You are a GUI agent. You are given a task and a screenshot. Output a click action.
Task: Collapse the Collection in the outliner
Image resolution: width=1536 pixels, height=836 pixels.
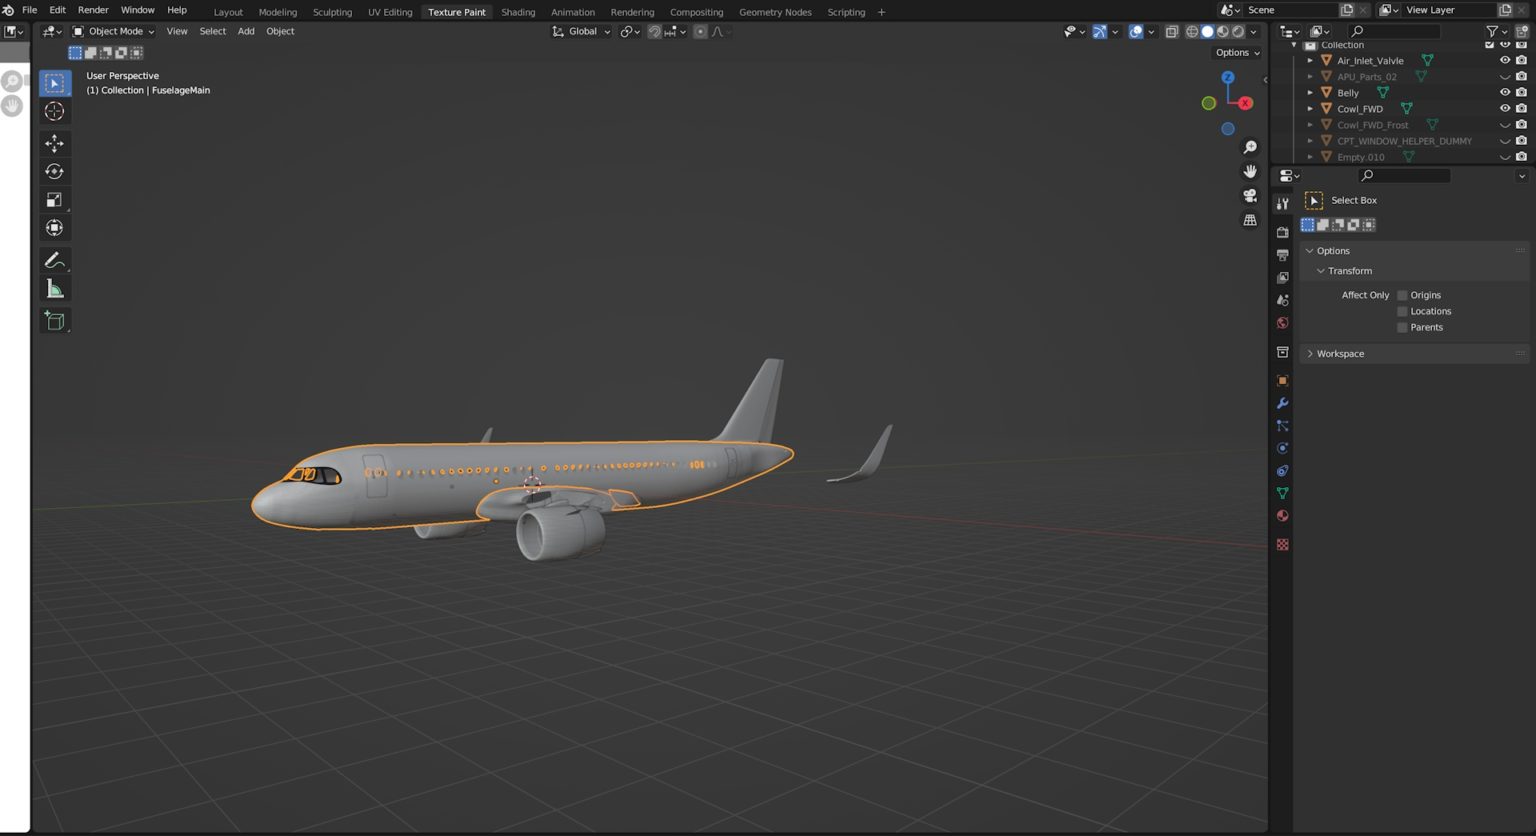(x=1296, y=44)
